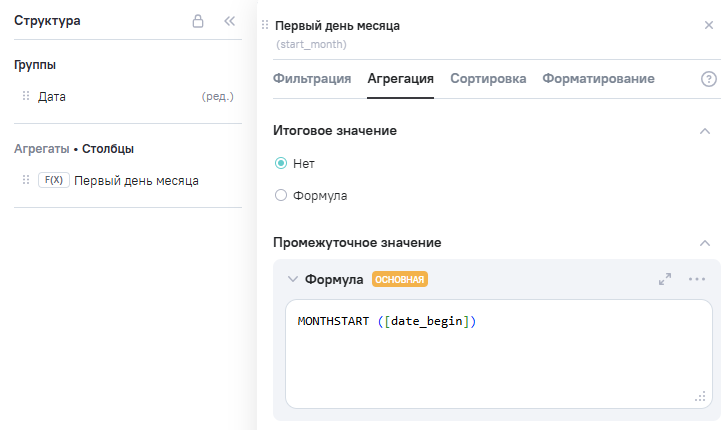This screenshot has height=430, width=728.
Task: Switch to the Сортировка tab
Action: (488, 78)
